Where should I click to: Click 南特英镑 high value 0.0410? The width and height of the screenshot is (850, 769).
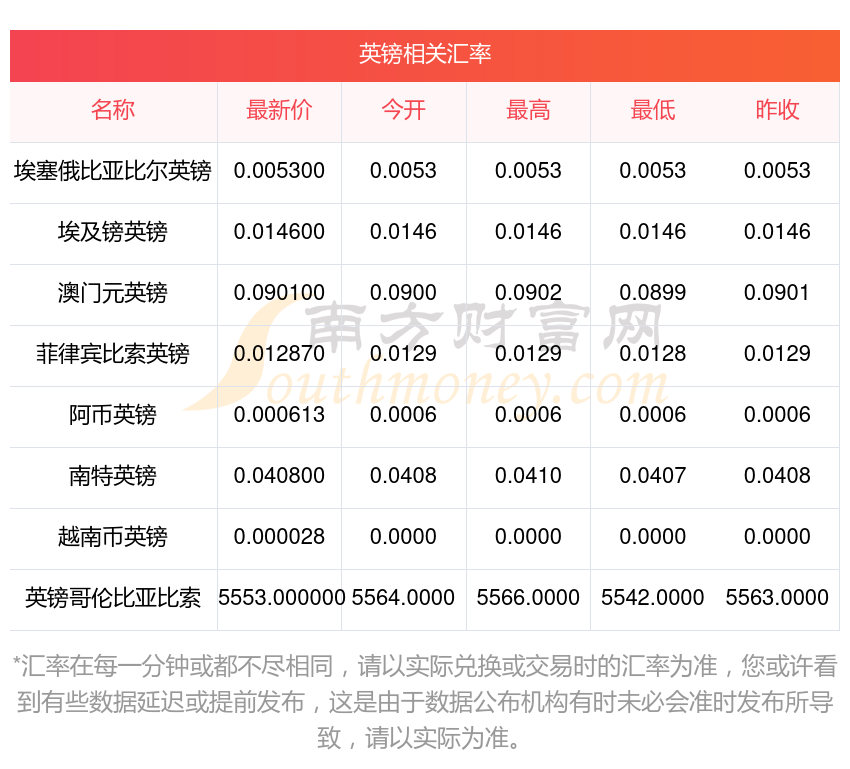528,476
